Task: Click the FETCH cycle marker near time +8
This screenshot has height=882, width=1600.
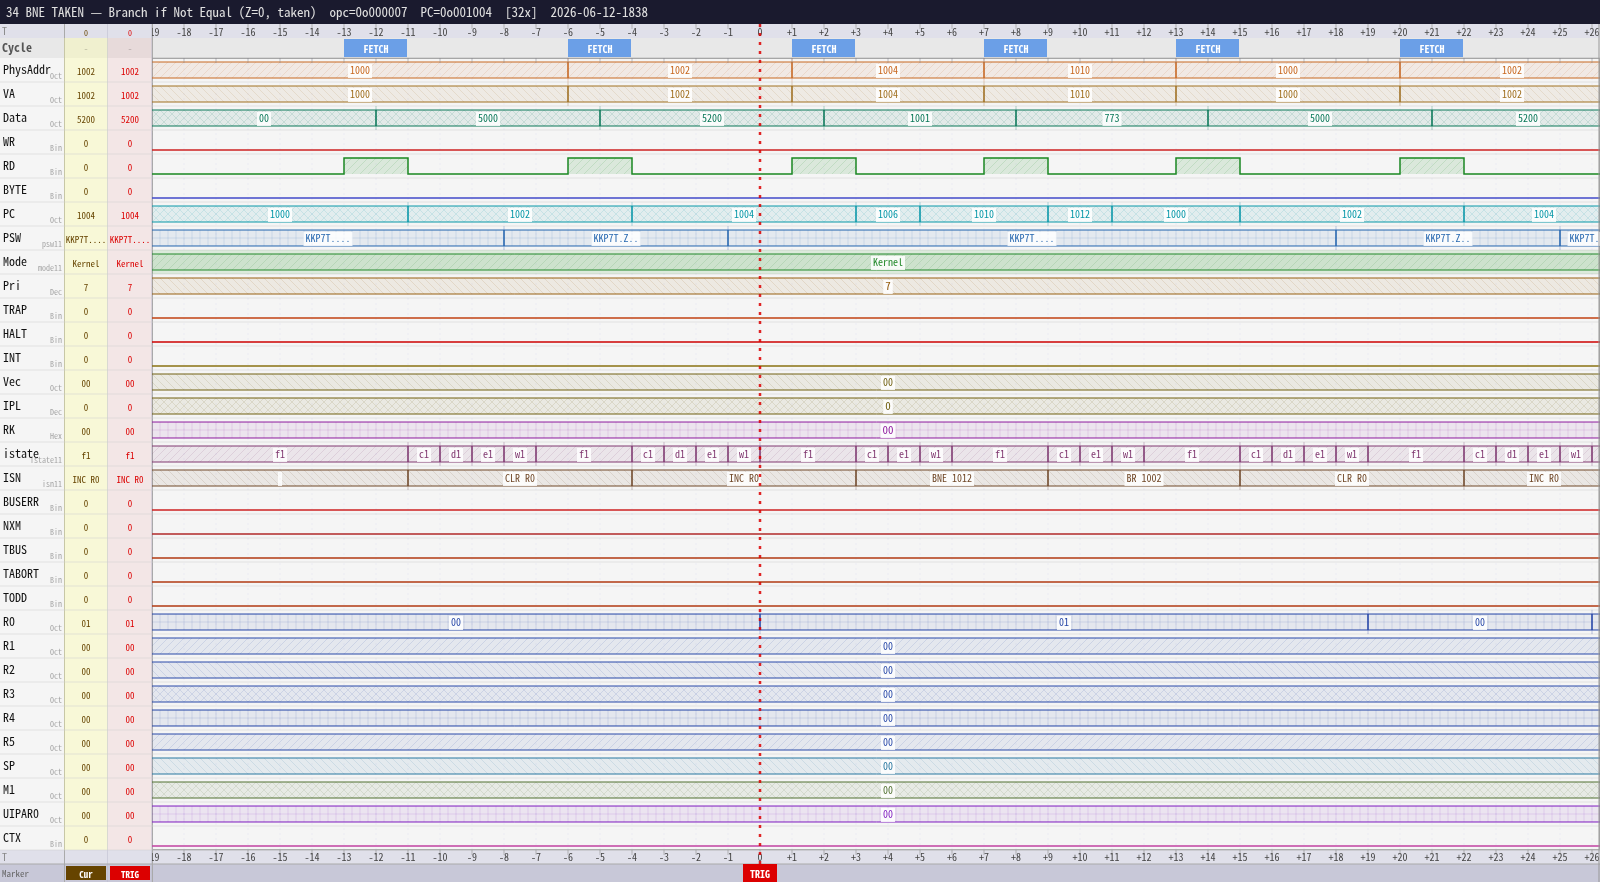Action: pos(1016,49)
